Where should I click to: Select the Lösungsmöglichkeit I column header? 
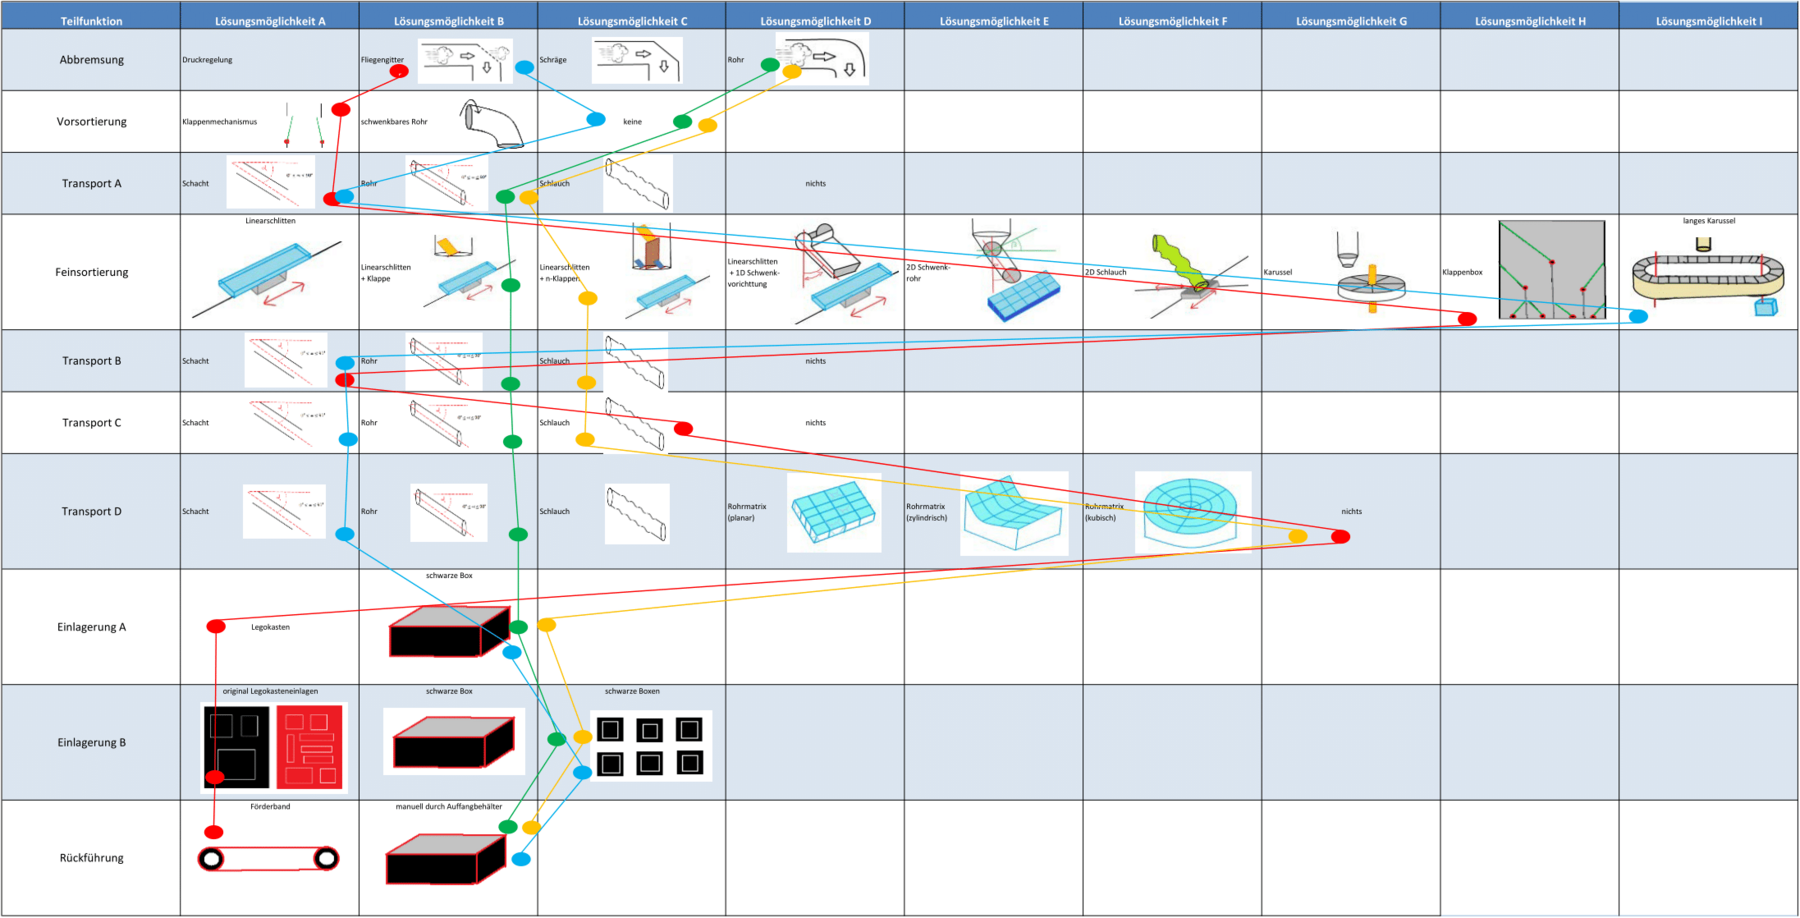click(x=1708, y=21)
